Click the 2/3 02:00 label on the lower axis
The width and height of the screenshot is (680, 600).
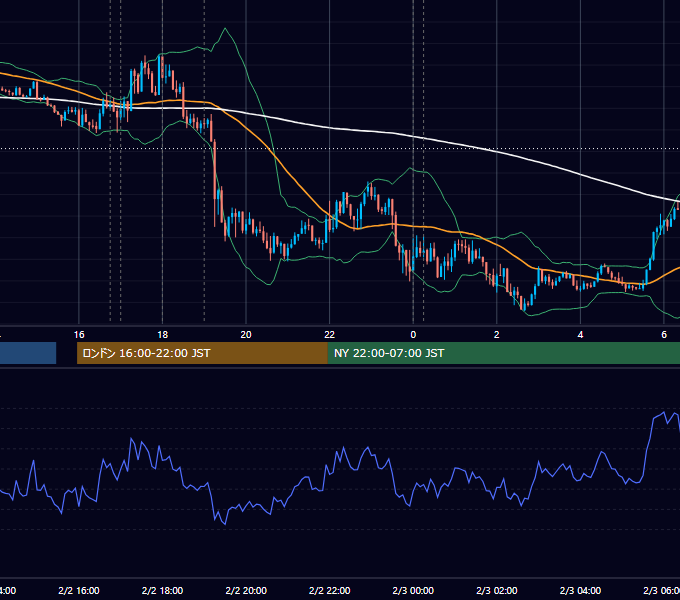[x=497, y=591]
